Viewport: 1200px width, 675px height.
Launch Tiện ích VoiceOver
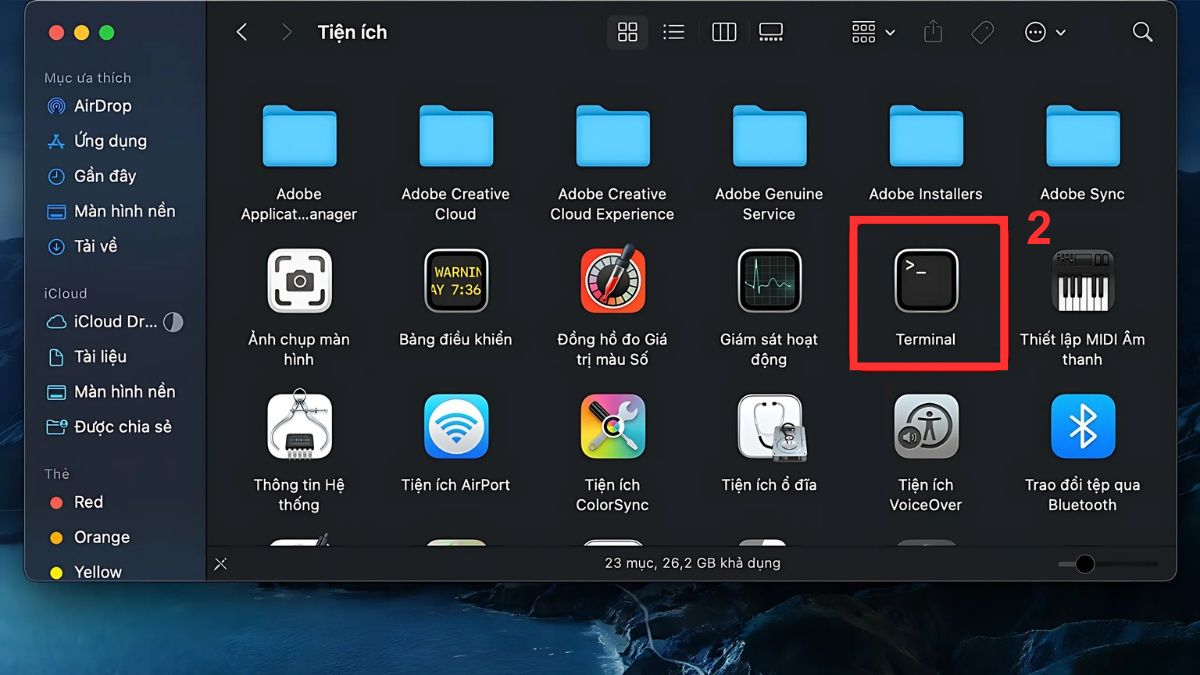tap(926, 425)
